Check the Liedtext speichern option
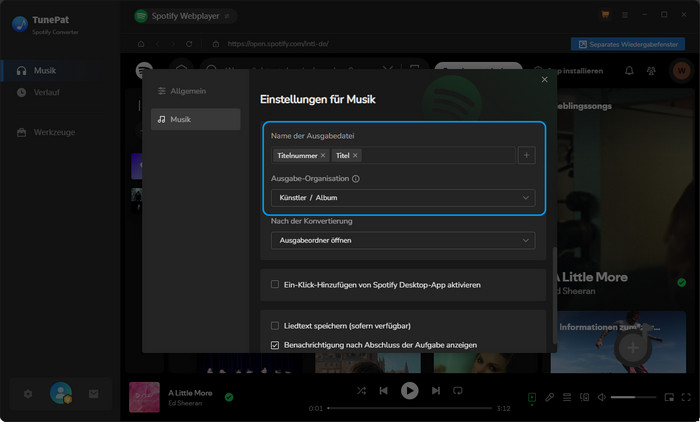700x422 pixels. pyautogui.click(x=275, y=326)
